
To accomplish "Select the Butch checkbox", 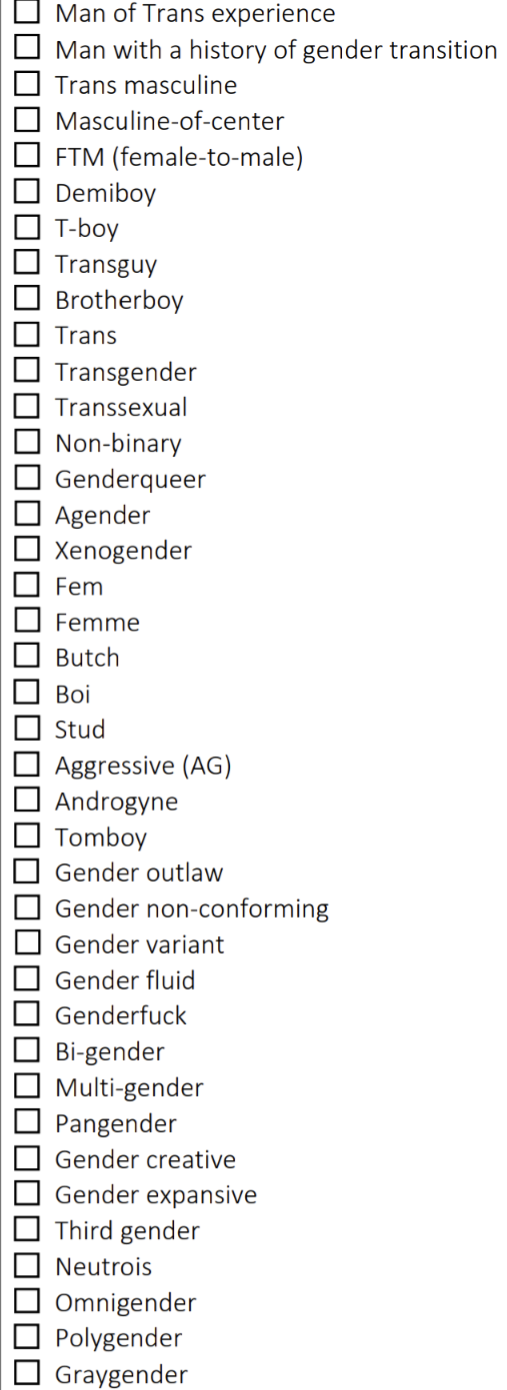I will (27, 658).
